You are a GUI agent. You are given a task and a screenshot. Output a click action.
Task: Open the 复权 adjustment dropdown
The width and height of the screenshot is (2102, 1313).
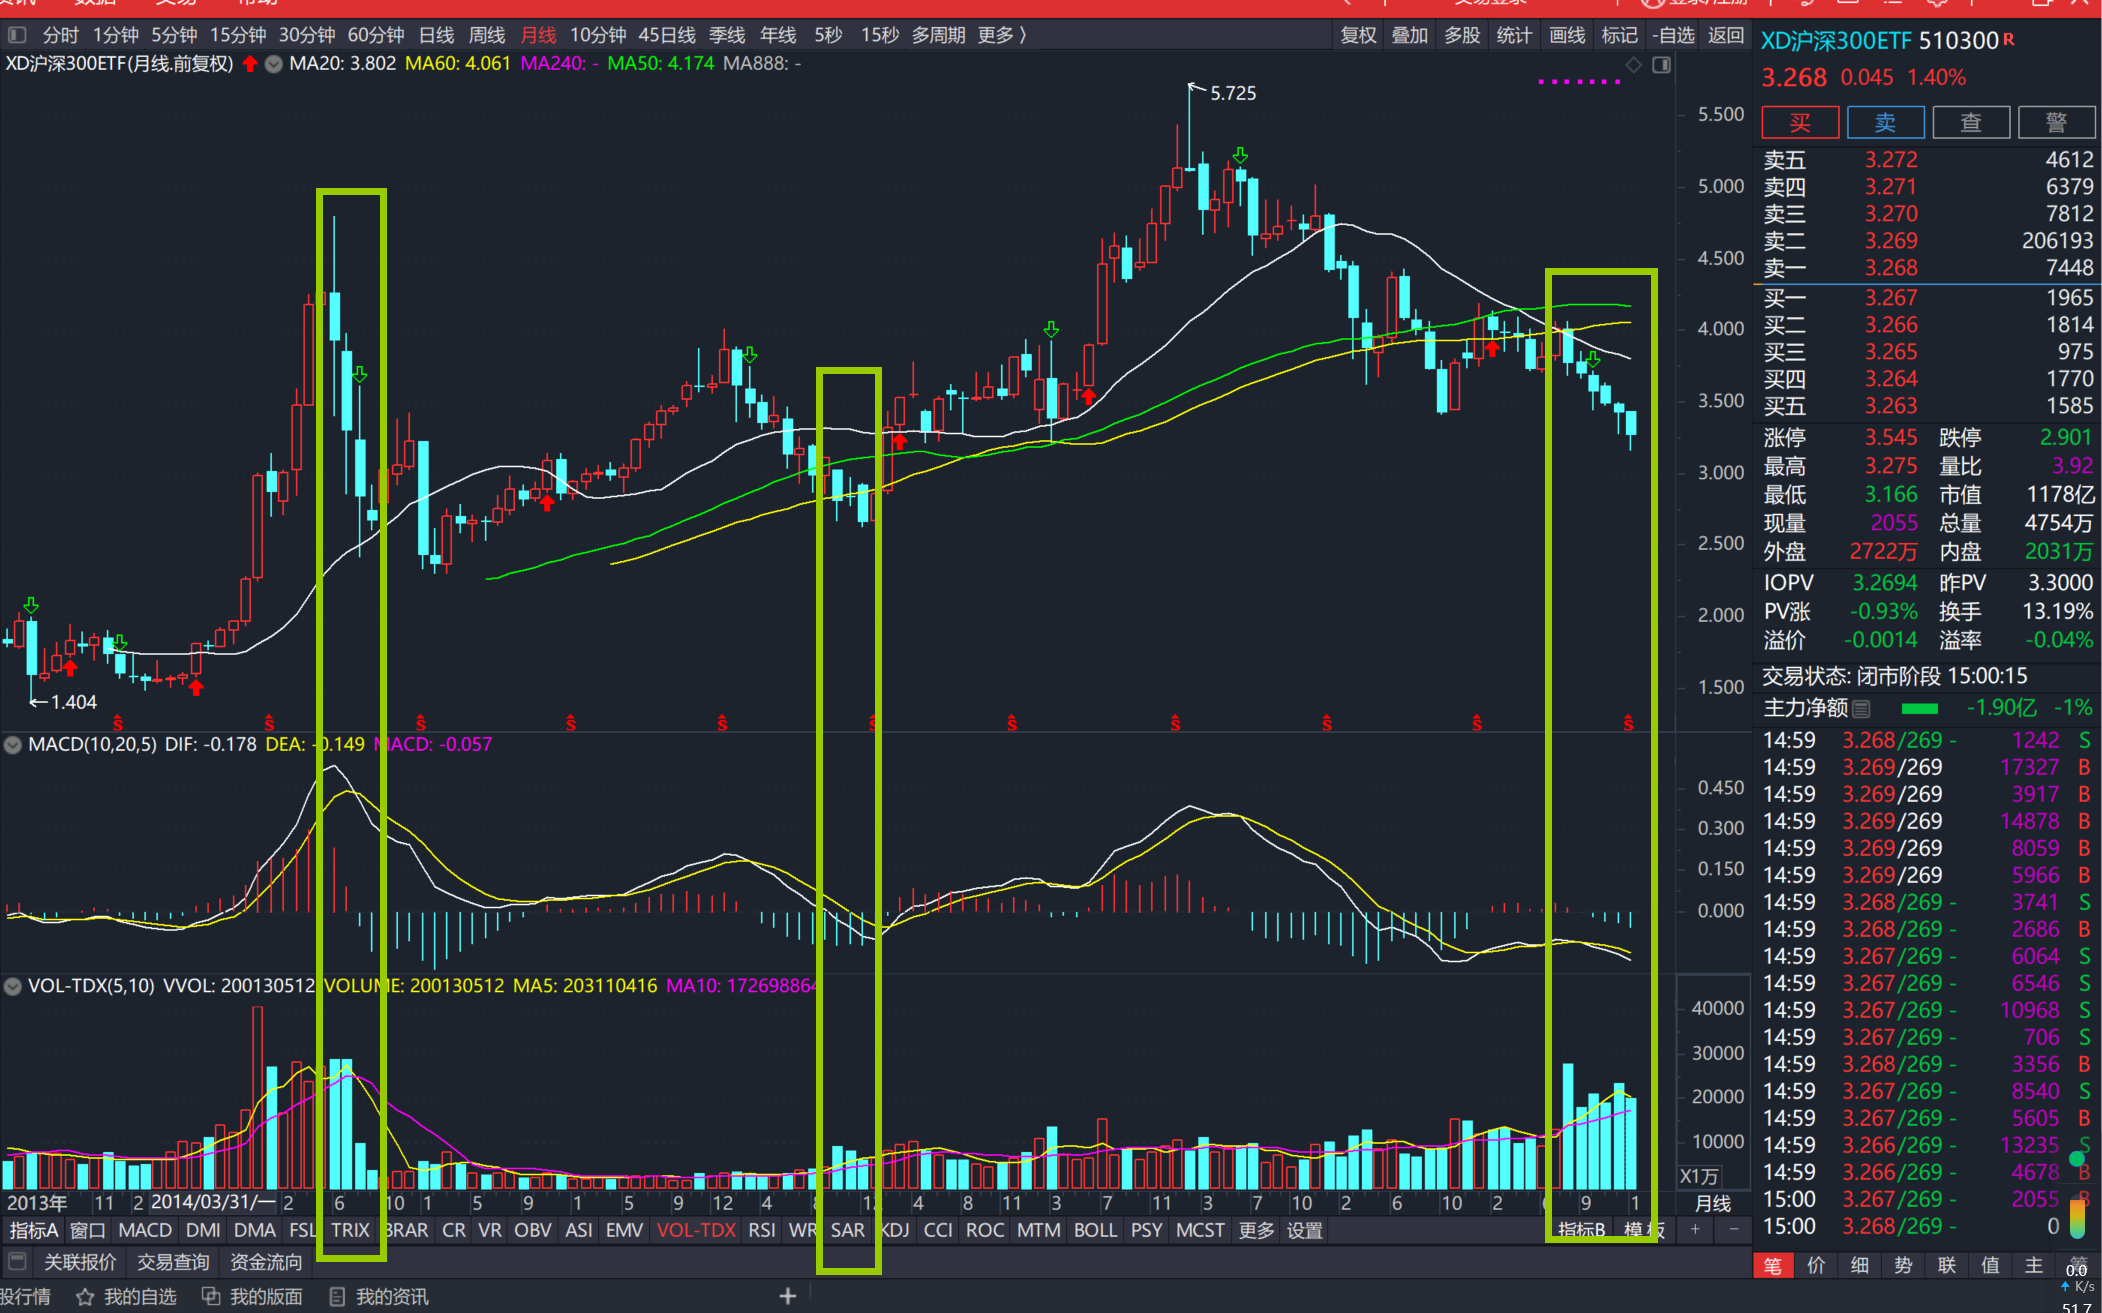[1358, 35]
